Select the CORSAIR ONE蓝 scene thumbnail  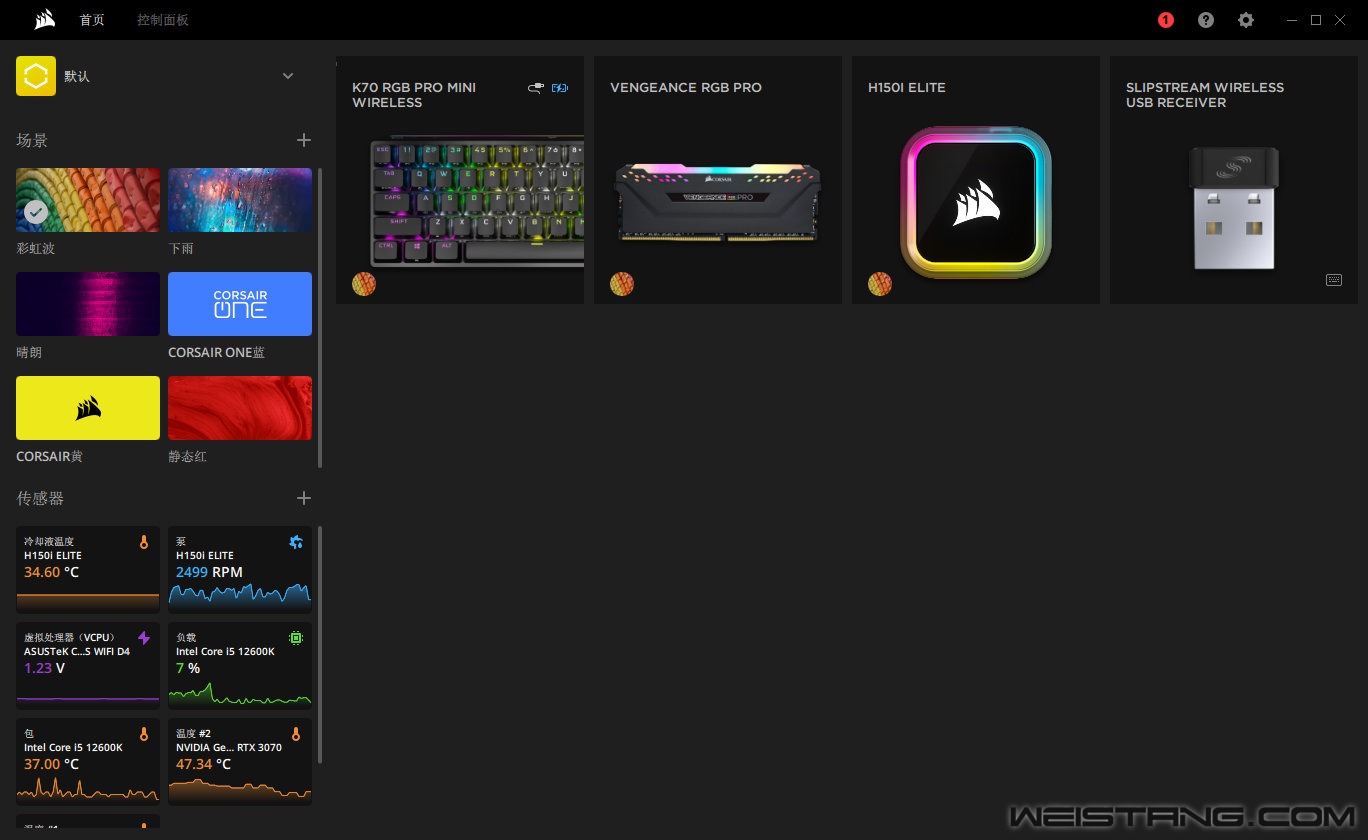240,304
